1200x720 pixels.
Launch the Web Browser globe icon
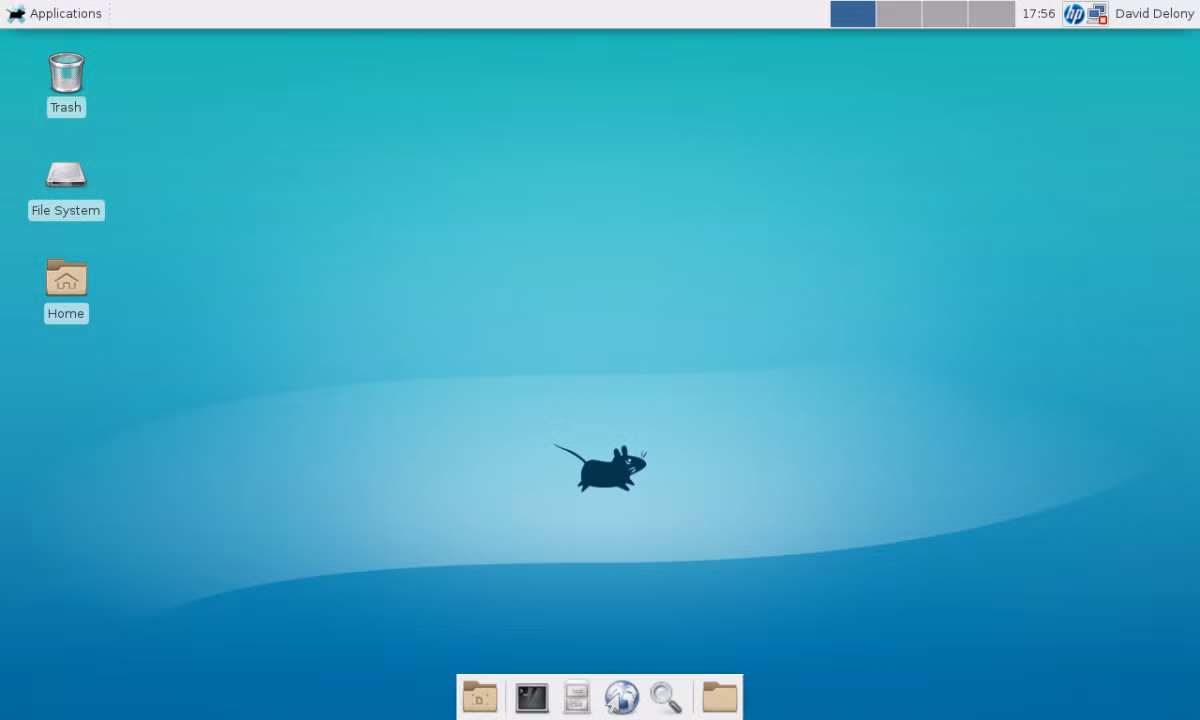point(622,697)
